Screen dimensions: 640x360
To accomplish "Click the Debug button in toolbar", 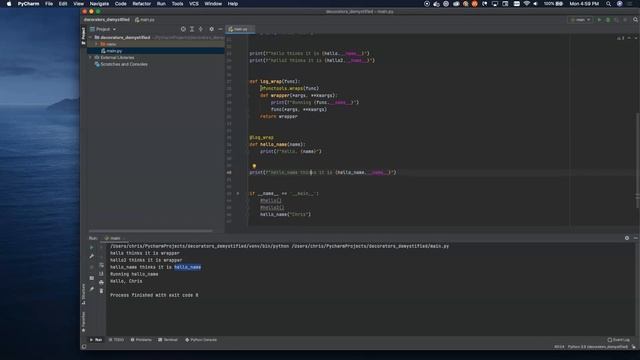I will coord(608,20).
